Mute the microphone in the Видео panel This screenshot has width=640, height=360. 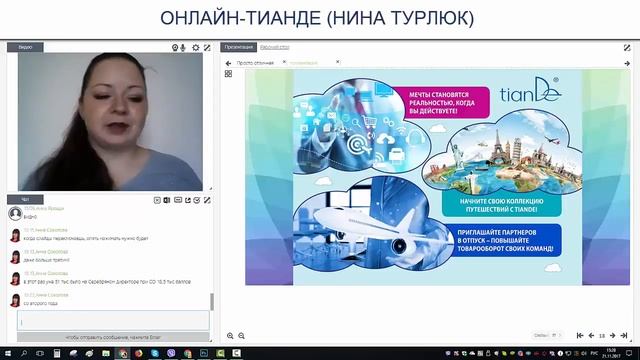pos(183,48)
